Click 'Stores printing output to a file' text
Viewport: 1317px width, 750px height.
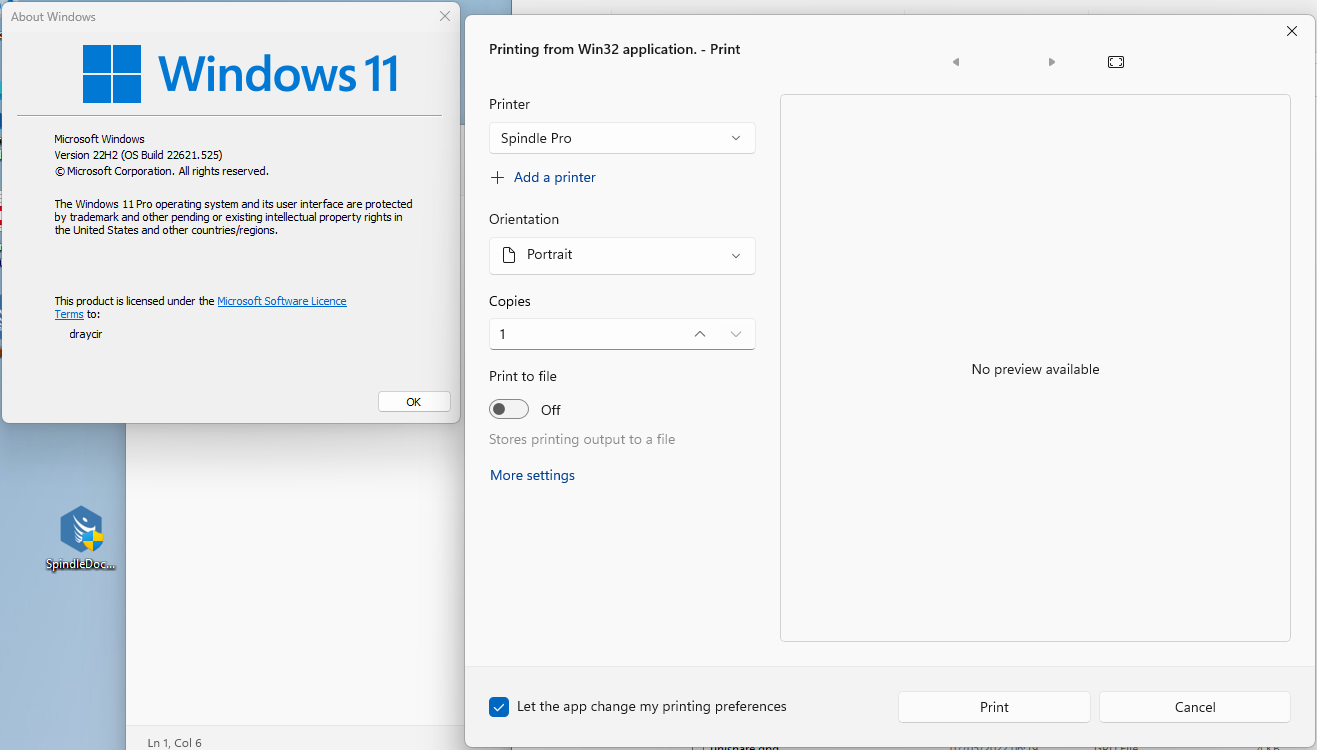582,439
